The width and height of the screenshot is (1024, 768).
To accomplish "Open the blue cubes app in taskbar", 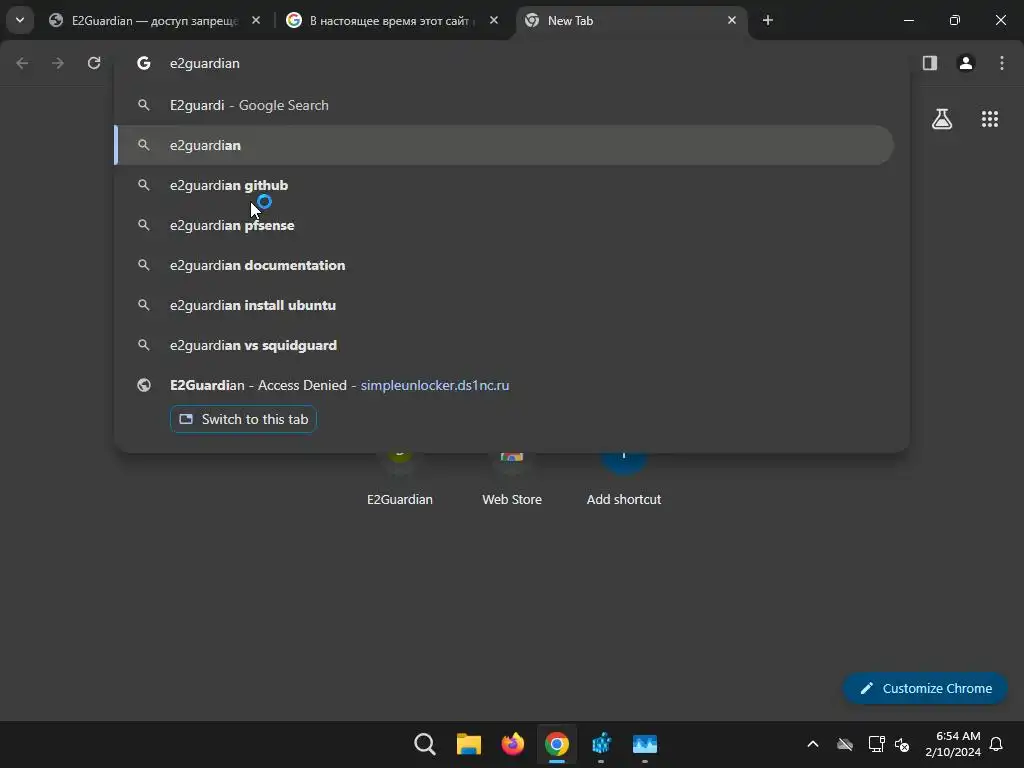I will point(601,744).
